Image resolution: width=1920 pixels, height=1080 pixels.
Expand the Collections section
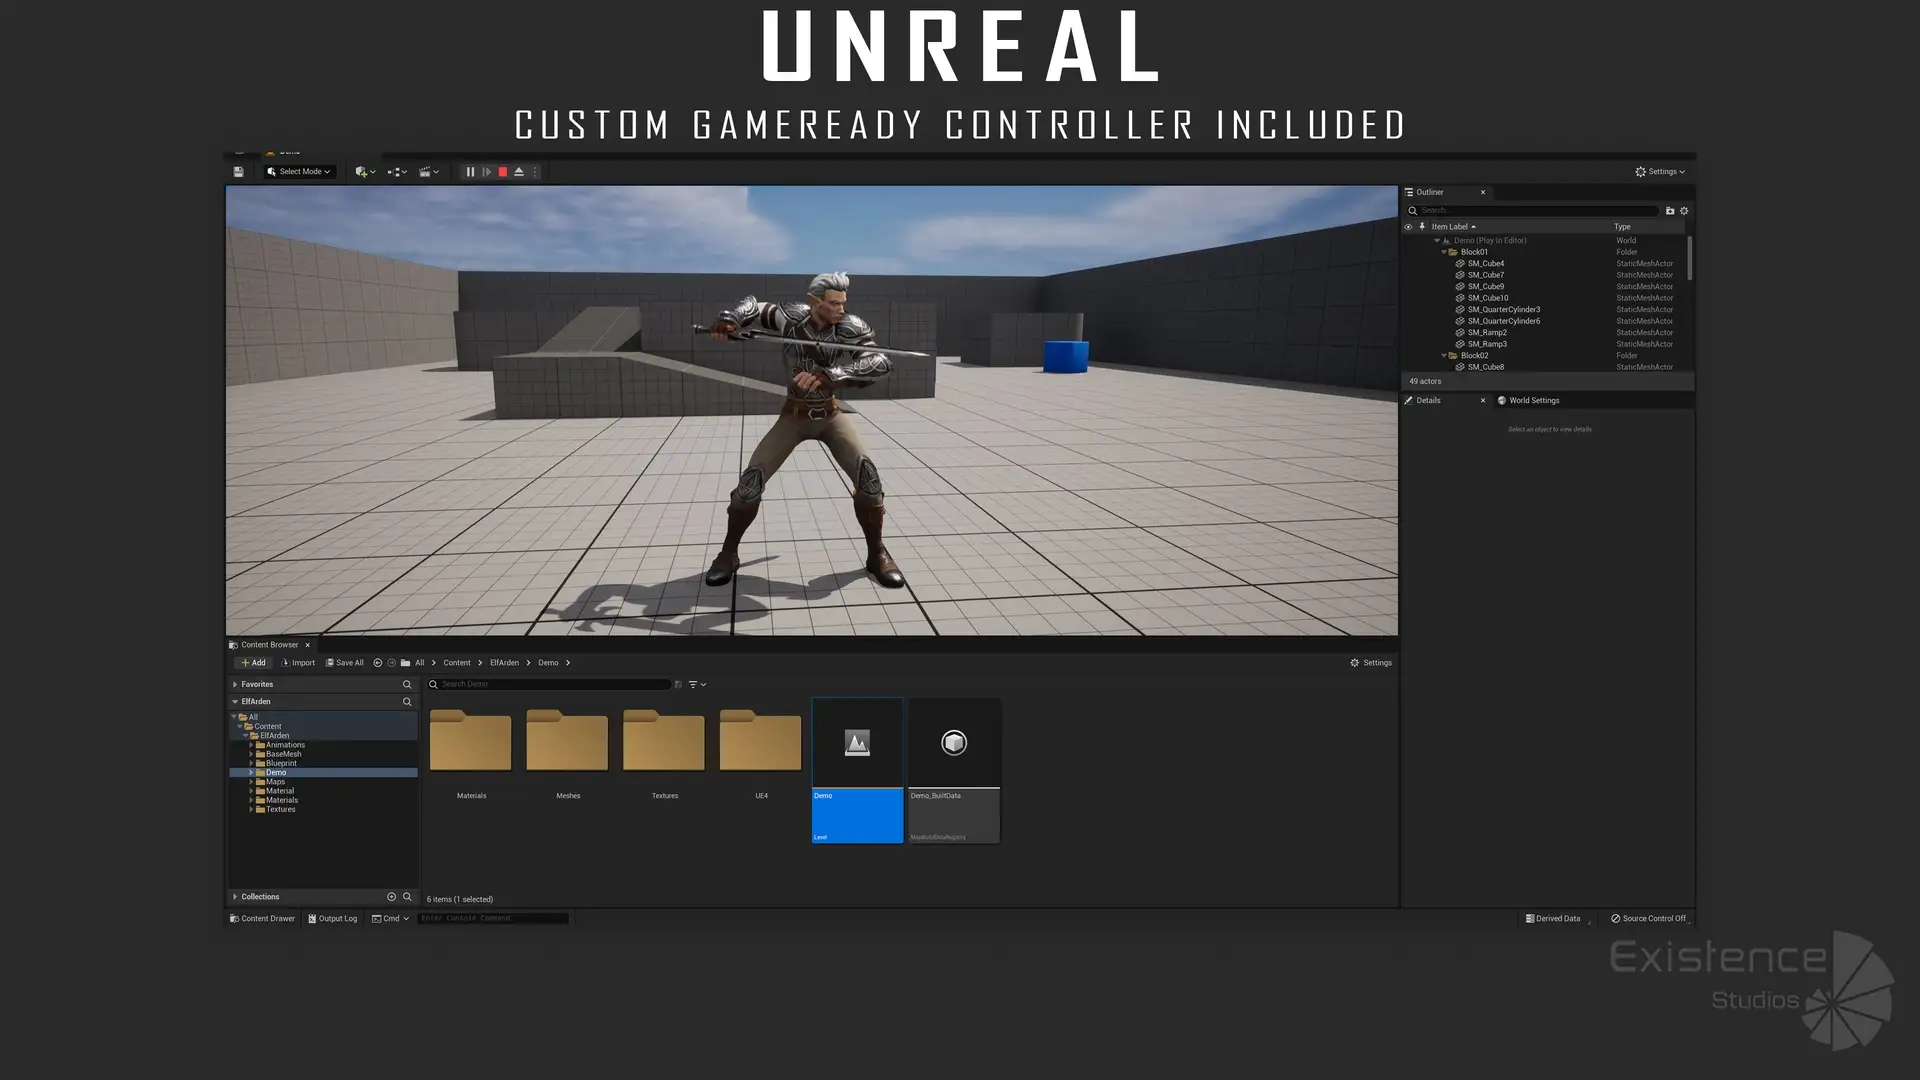tap(235, 897)
